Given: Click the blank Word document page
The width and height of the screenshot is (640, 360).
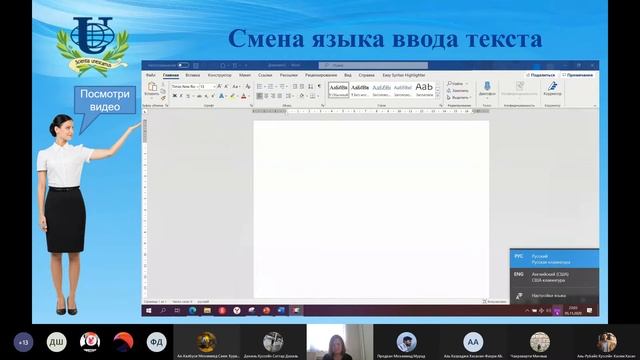Looking at the screenshot, I should [371, 209].
